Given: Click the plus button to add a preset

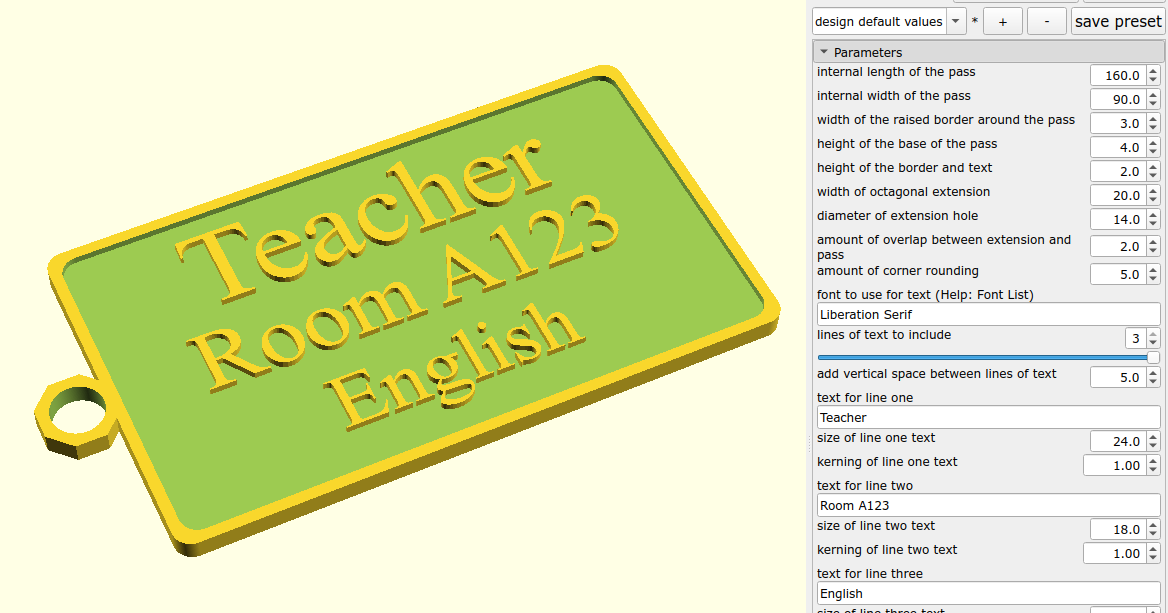Looking at the screenshot, I should coord(1002,22).
